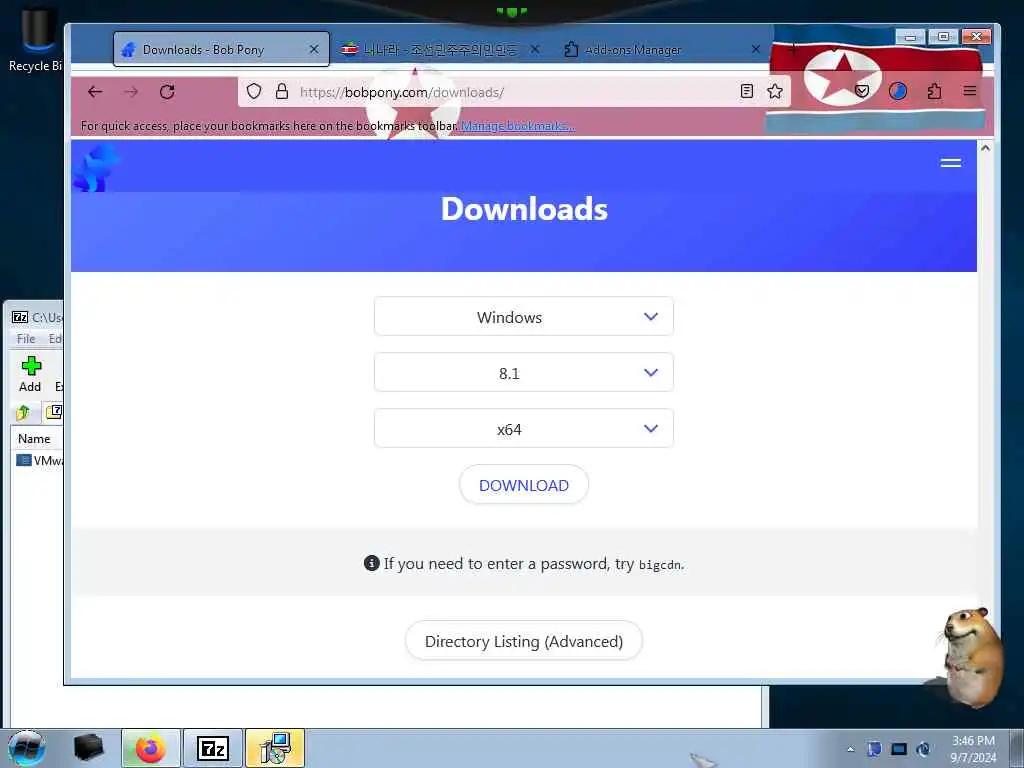
Task: Click the padlock site security icon
Action: point(282,91)
